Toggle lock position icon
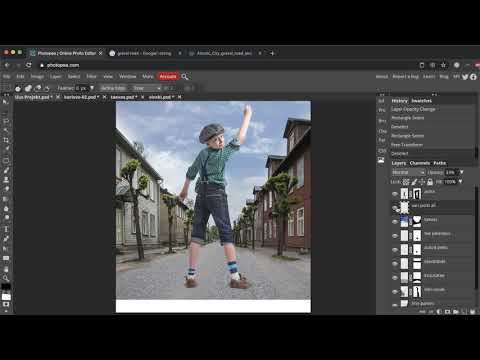 click(x=422, y=182)
